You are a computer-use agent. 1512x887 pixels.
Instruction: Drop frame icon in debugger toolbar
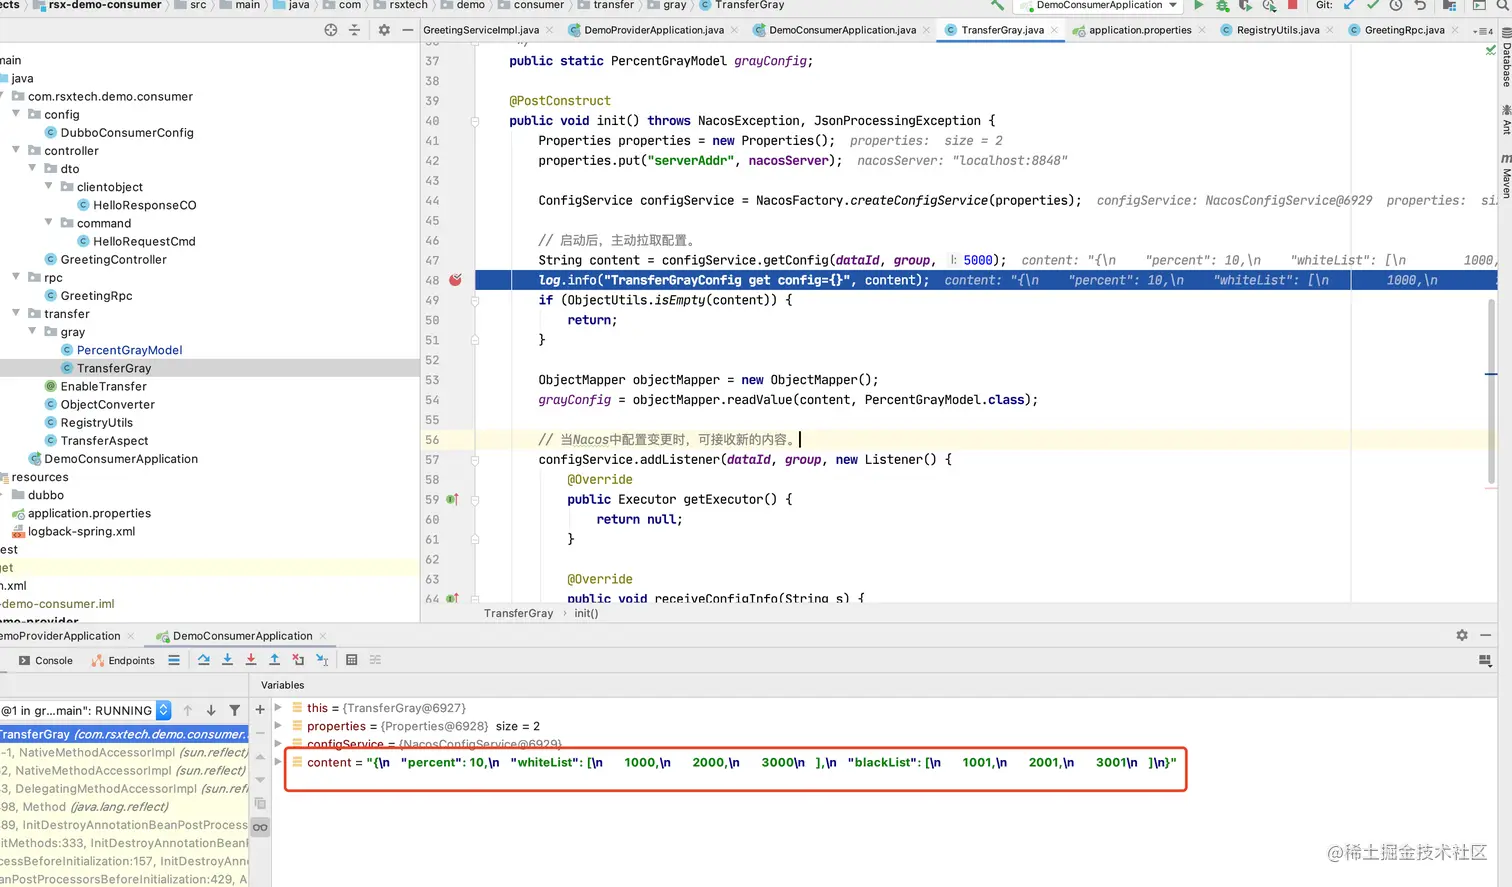pos(298,660)
